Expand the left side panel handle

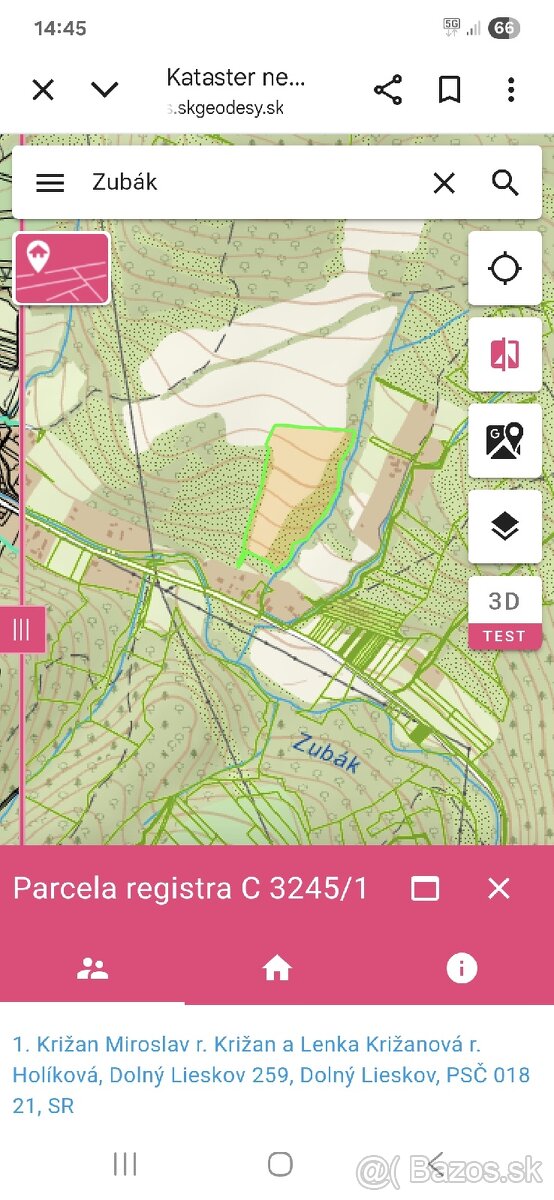coord(22,629)
